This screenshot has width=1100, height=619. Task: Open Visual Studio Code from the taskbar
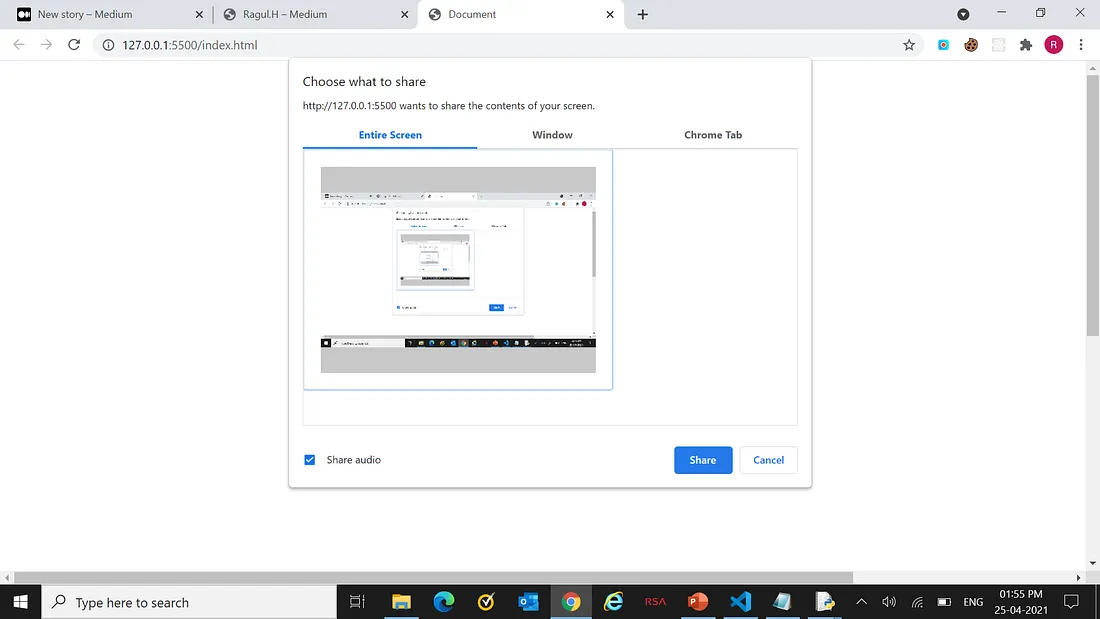coord(740,602)
